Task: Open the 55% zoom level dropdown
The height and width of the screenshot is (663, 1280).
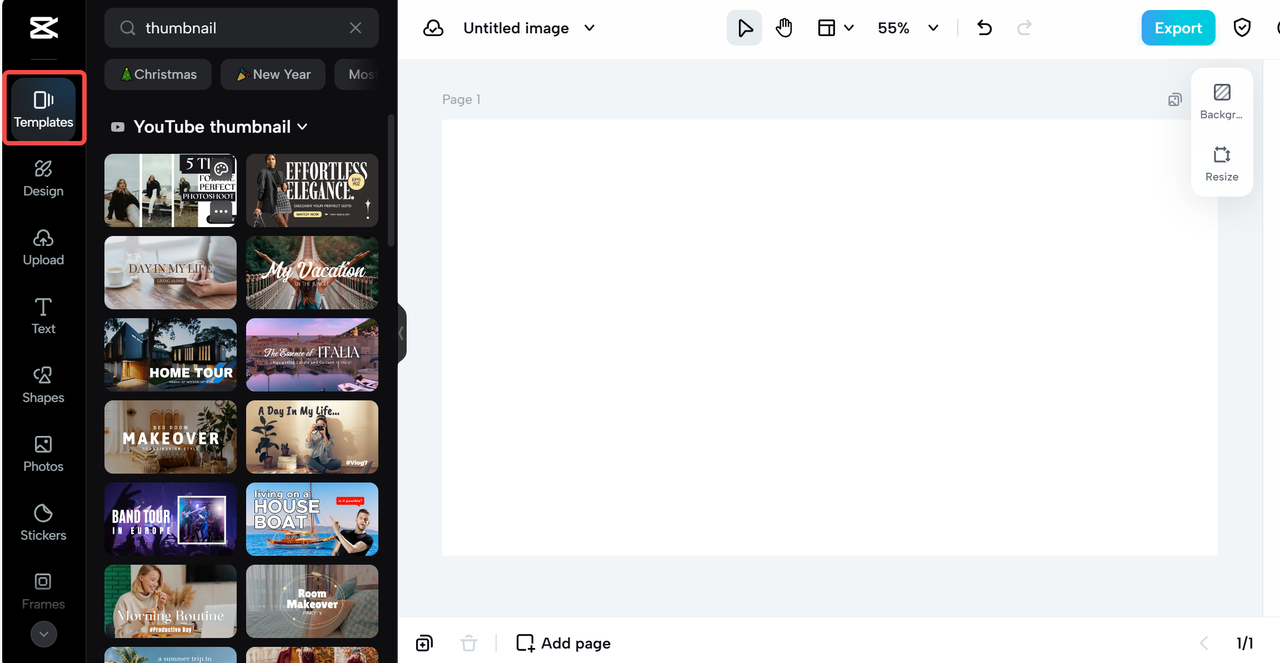Action: tap(908, 28)
